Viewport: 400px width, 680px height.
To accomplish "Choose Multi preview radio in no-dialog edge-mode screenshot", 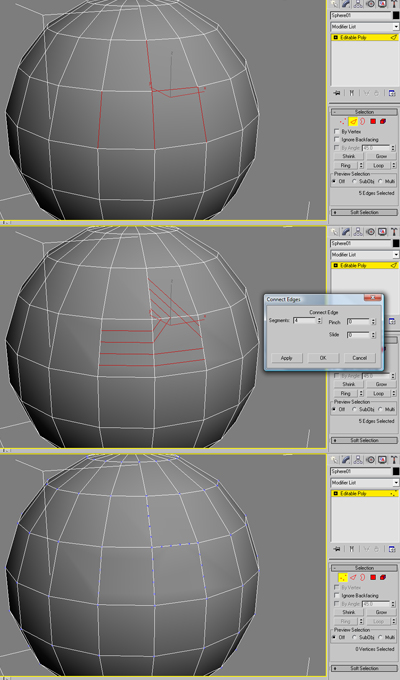I will [x=380, y=181].
